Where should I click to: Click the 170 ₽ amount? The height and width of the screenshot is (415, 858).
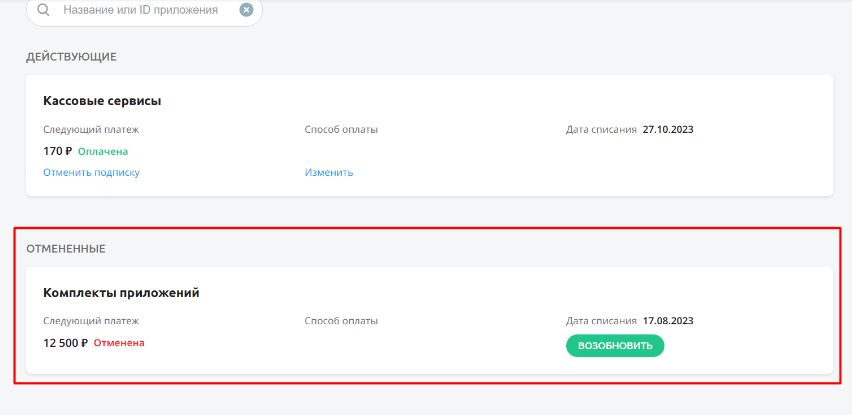click(x=57, y=152)
